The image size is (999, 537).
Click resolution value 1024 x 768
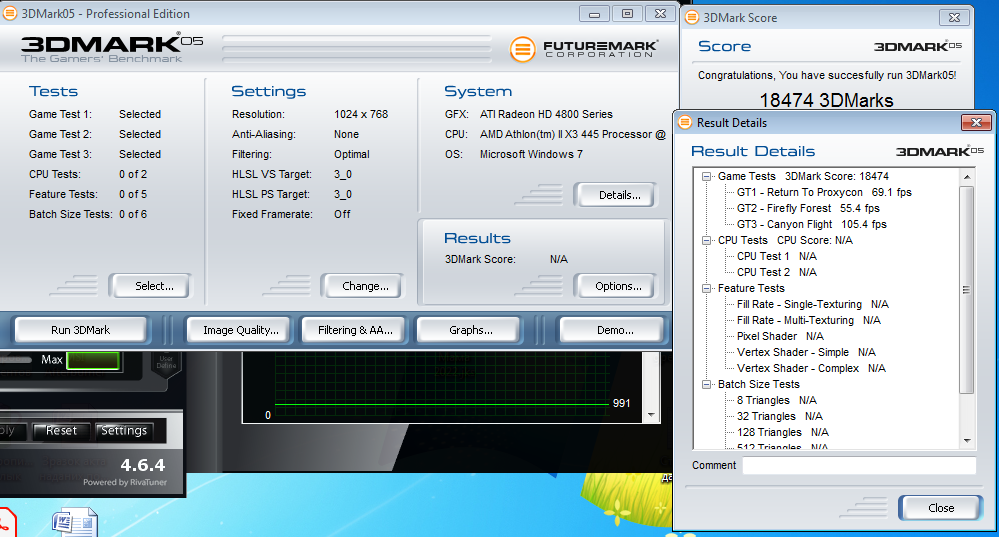point(361,114)
